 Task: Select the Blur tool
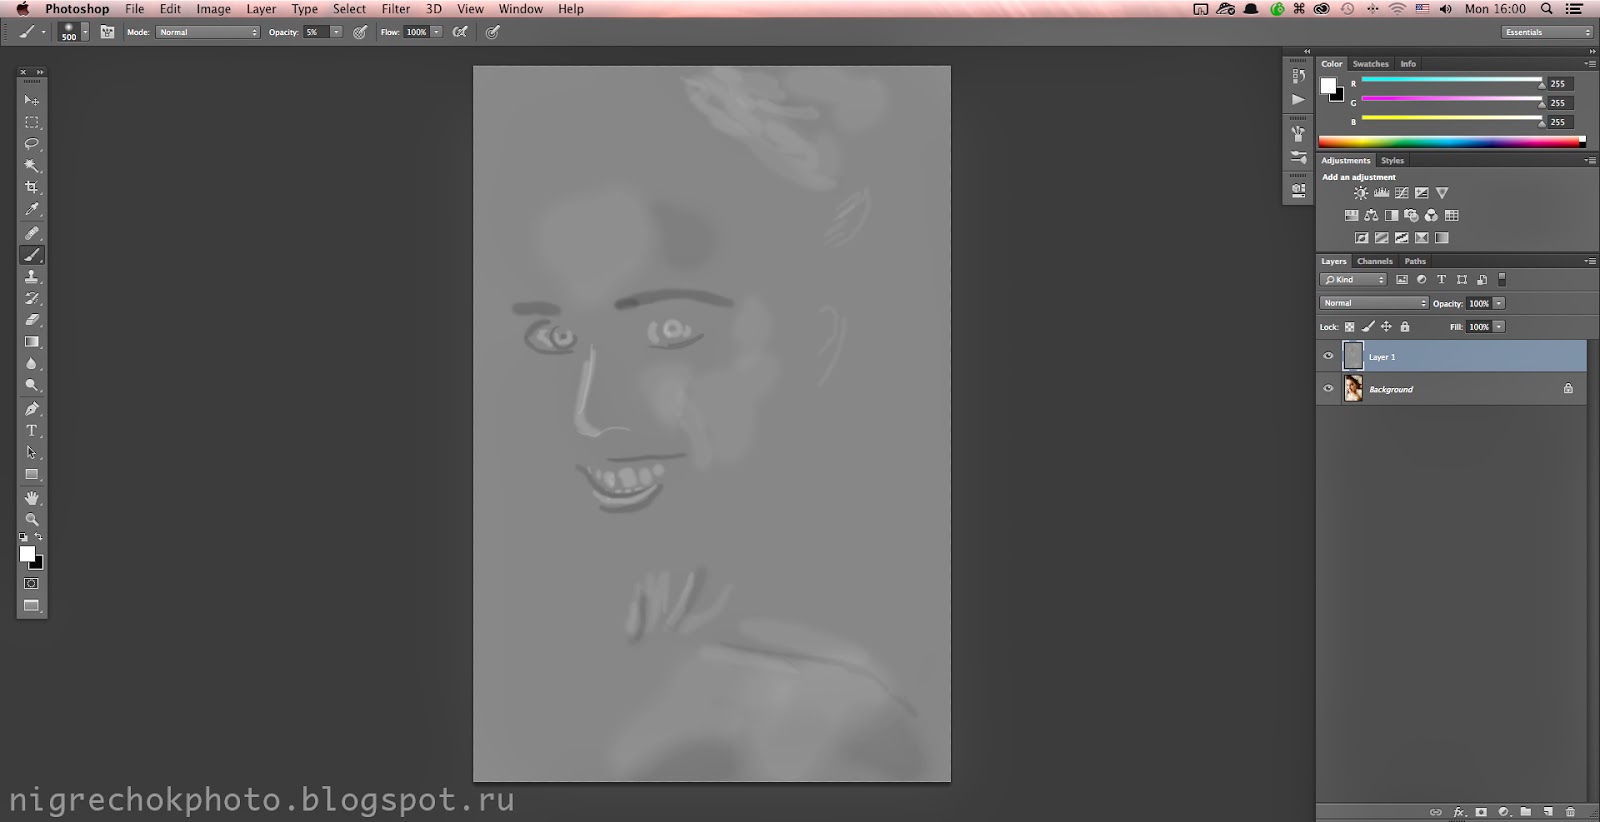tap(32, 364)
